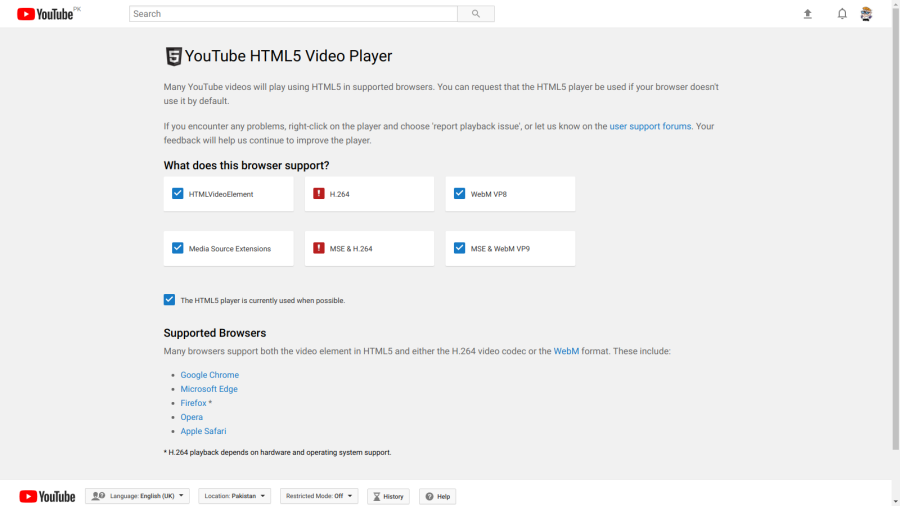Click the hourglass icon on History
The height and width of the screenshot is (506, 900).
point(377,496)
